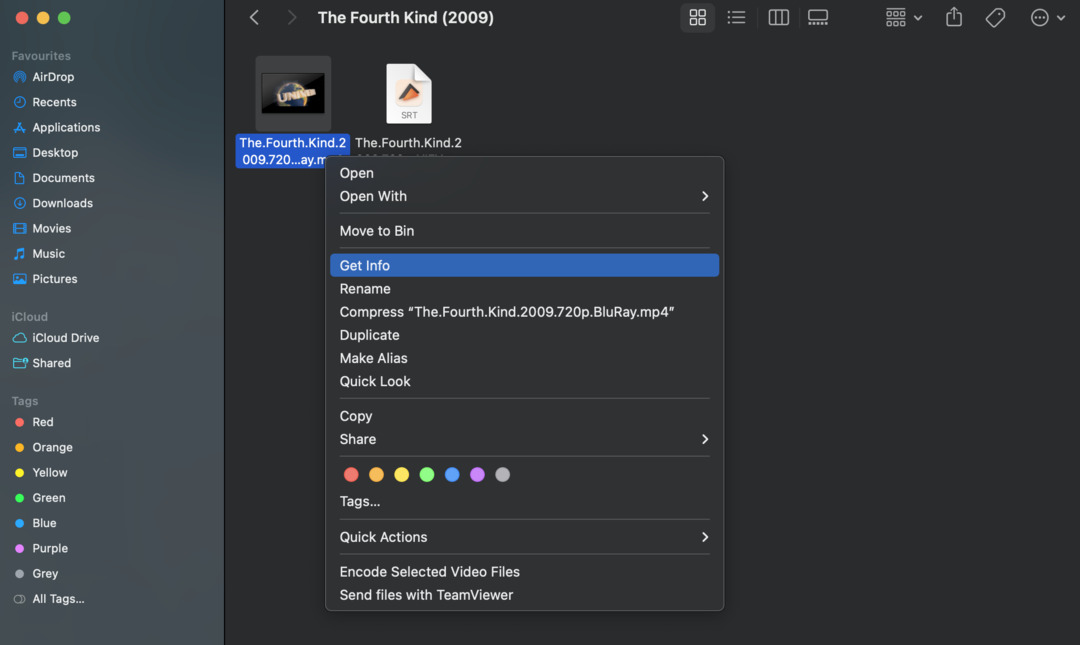Open Applications in sidebar

click(65, 127)
